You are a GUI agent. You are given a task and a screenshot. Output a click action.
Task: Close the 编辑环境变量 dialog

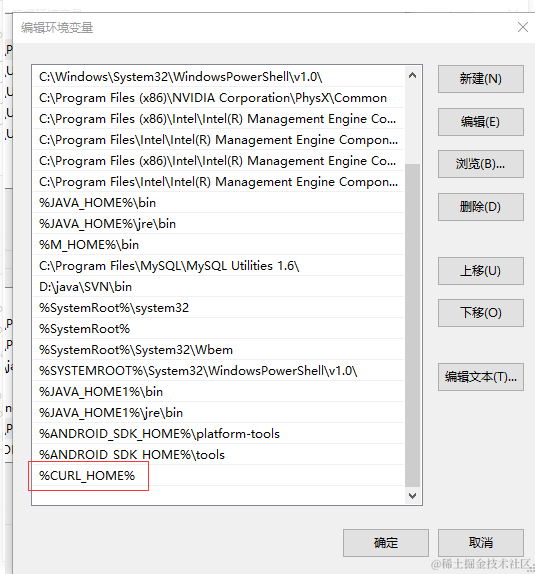pos(523,27)
